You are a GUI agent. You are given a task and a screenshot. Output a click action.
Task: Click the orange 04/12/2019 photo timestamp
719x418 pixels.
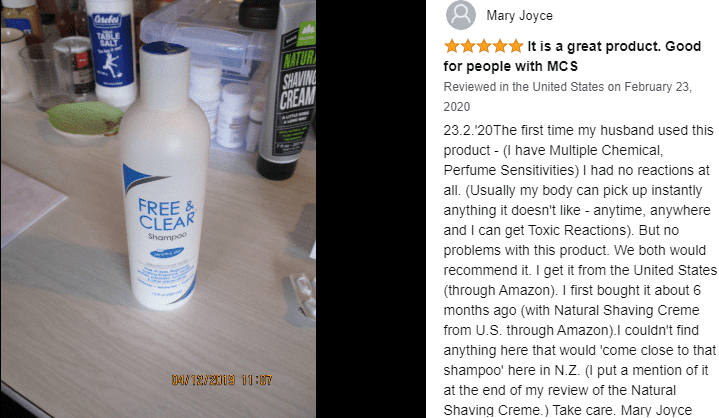tap(222, 380)
